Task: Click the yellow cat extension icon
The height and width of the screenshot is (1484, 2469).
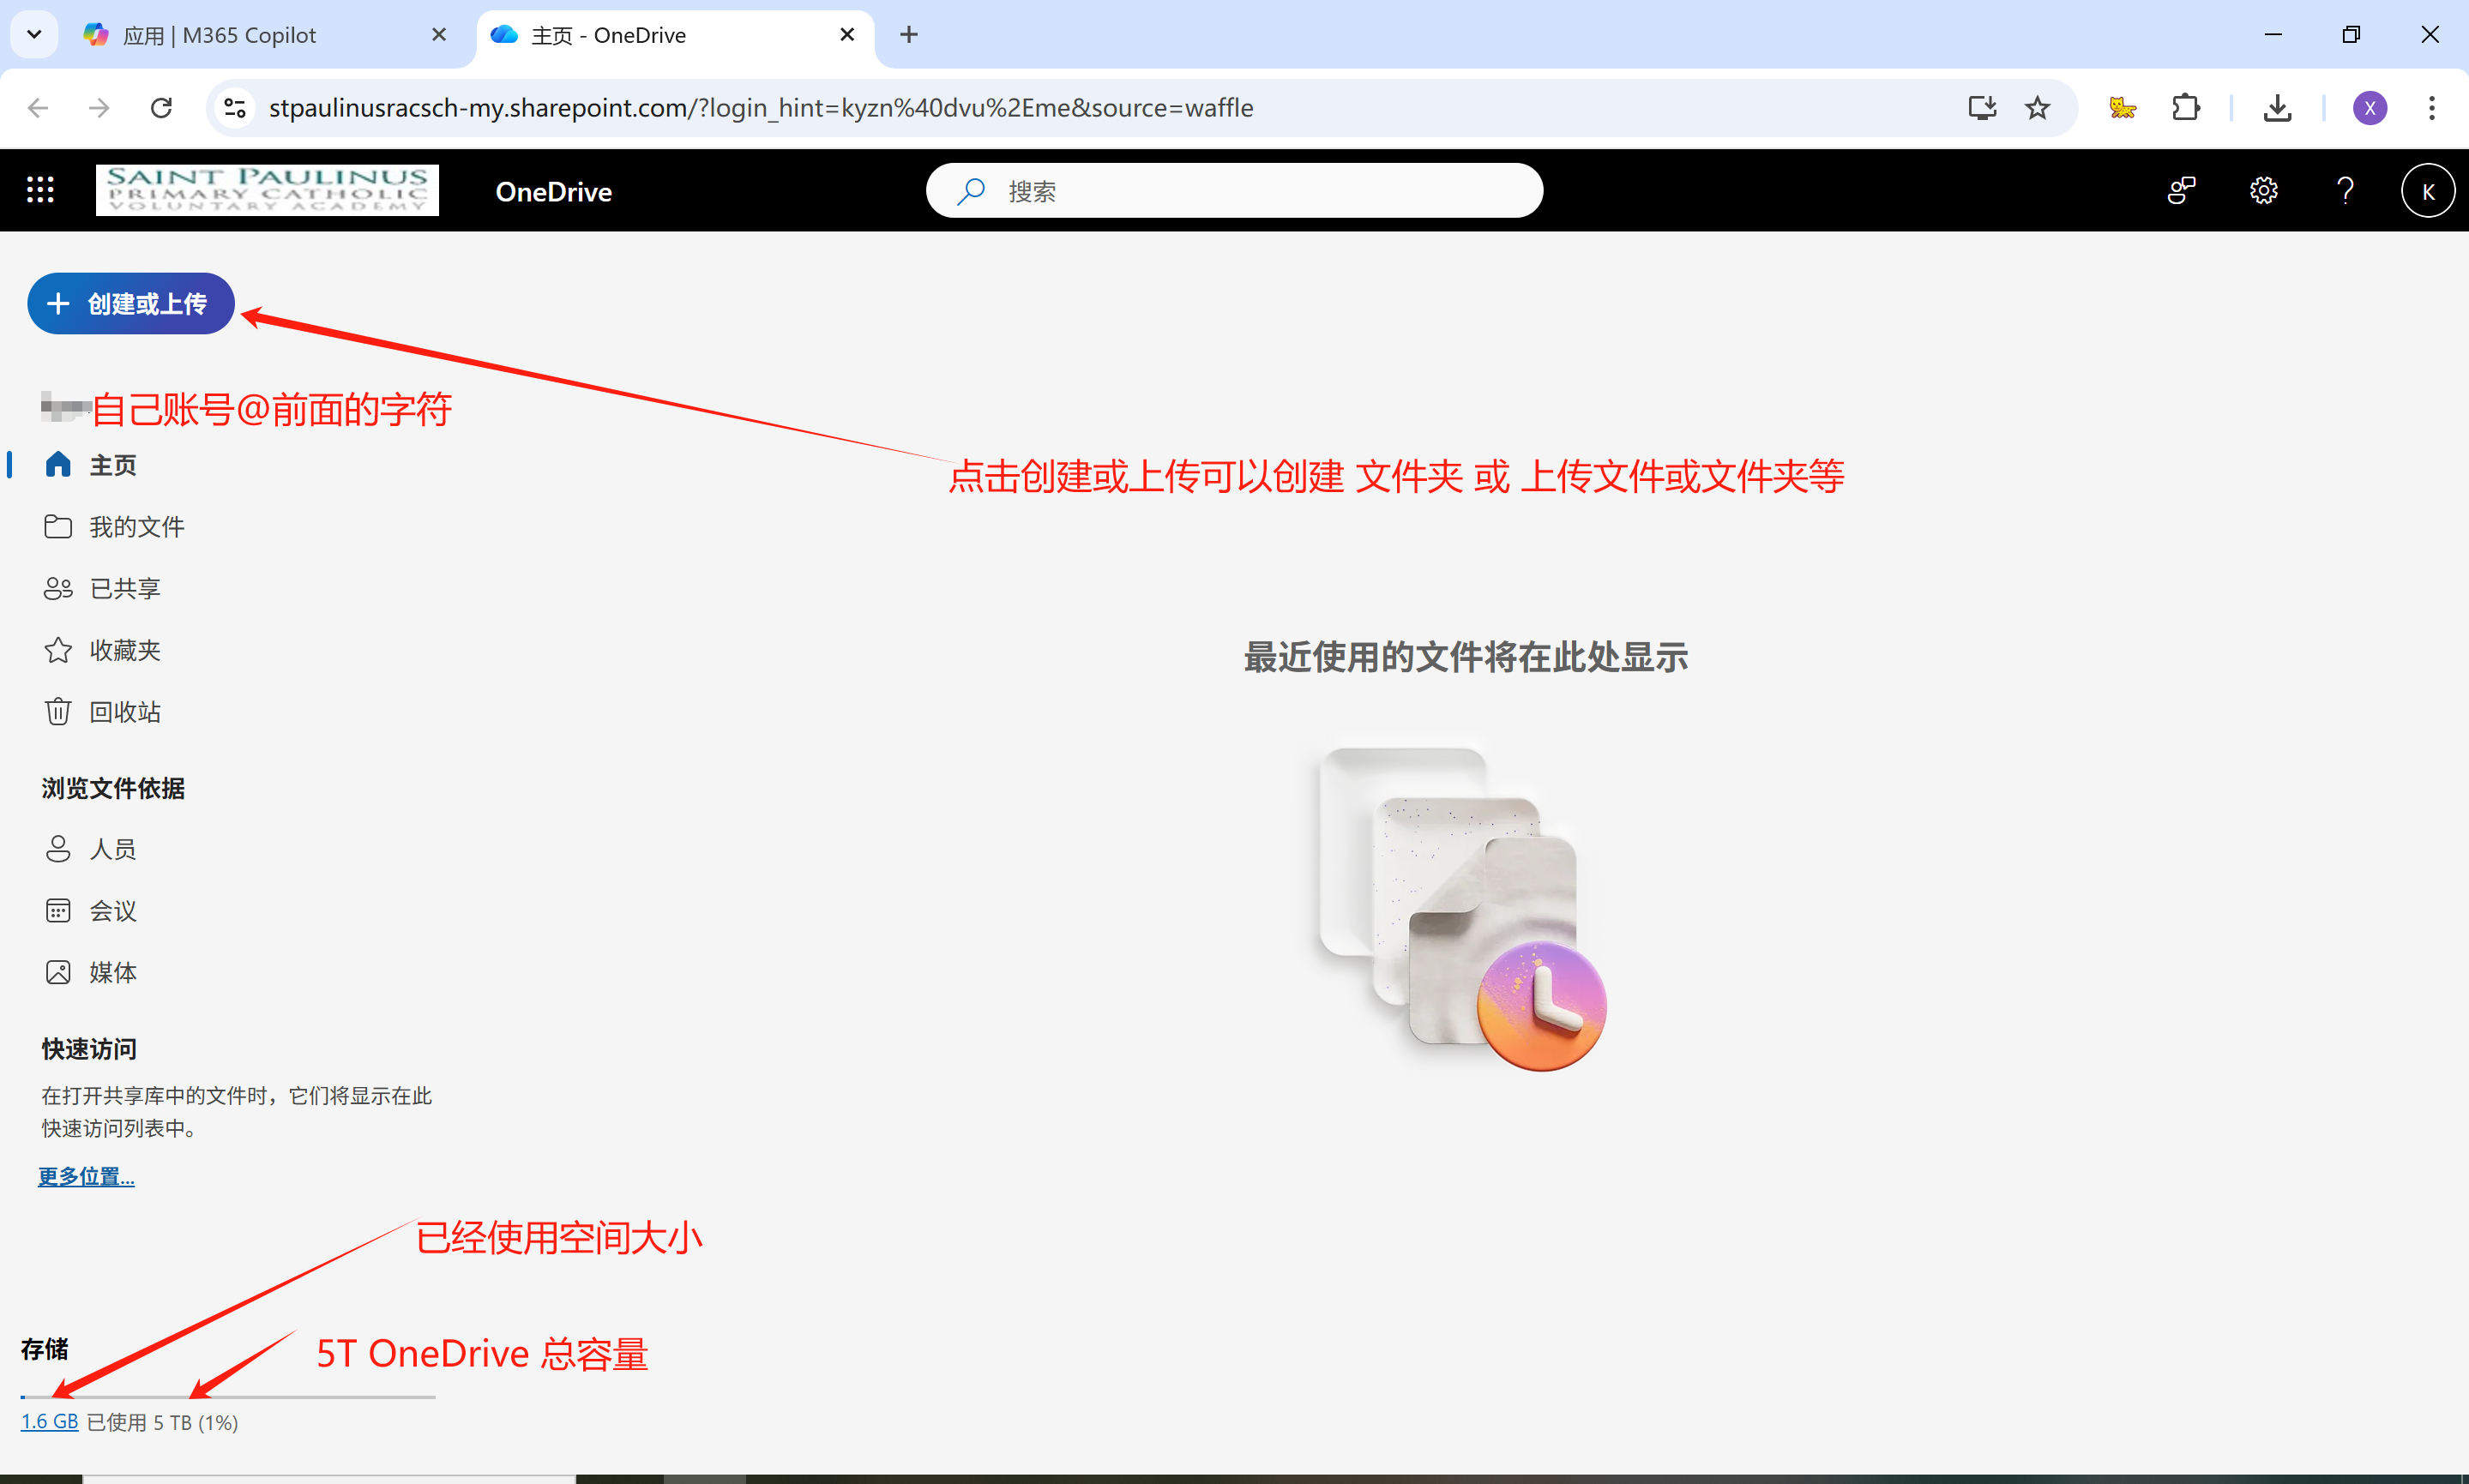Action: click(x=2122, y=108)
